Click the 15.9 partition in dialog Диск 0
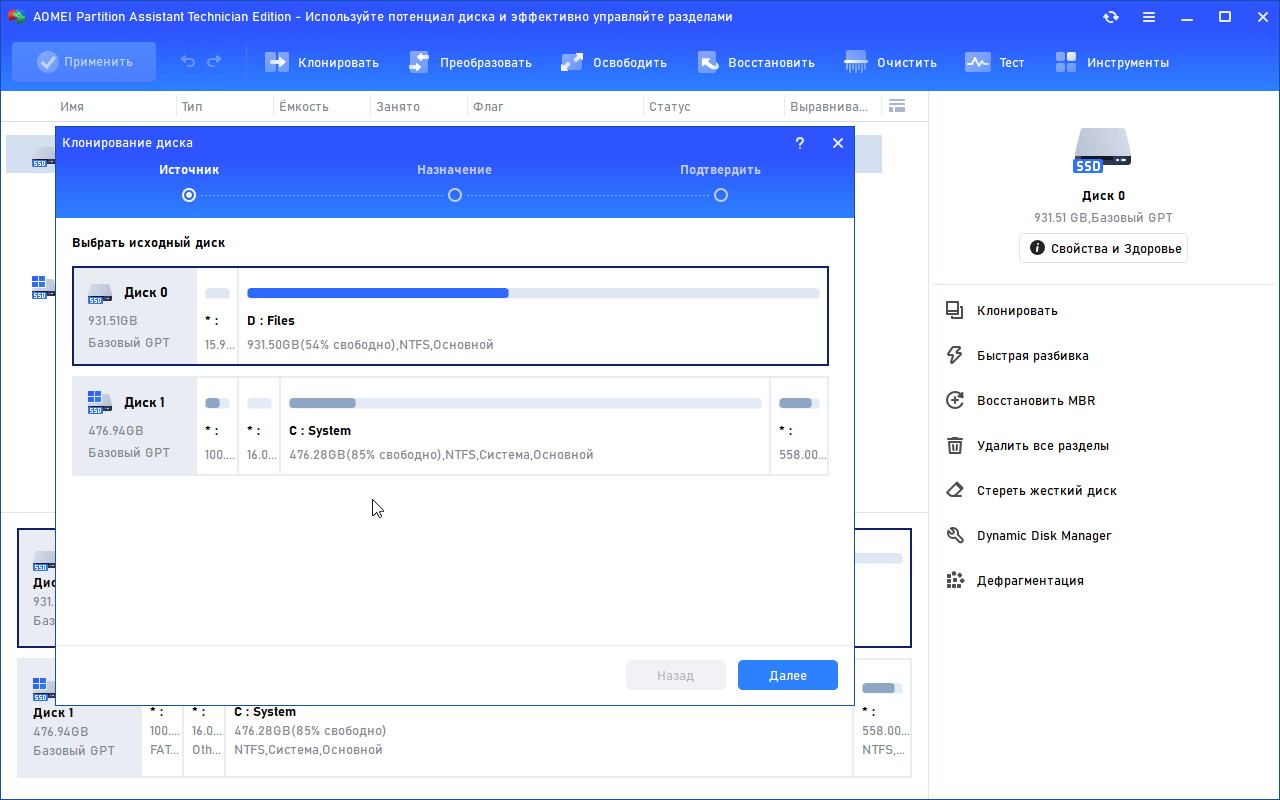Image resolution: width=1280 pixels, height=800 pixels. tap(217, 316)
